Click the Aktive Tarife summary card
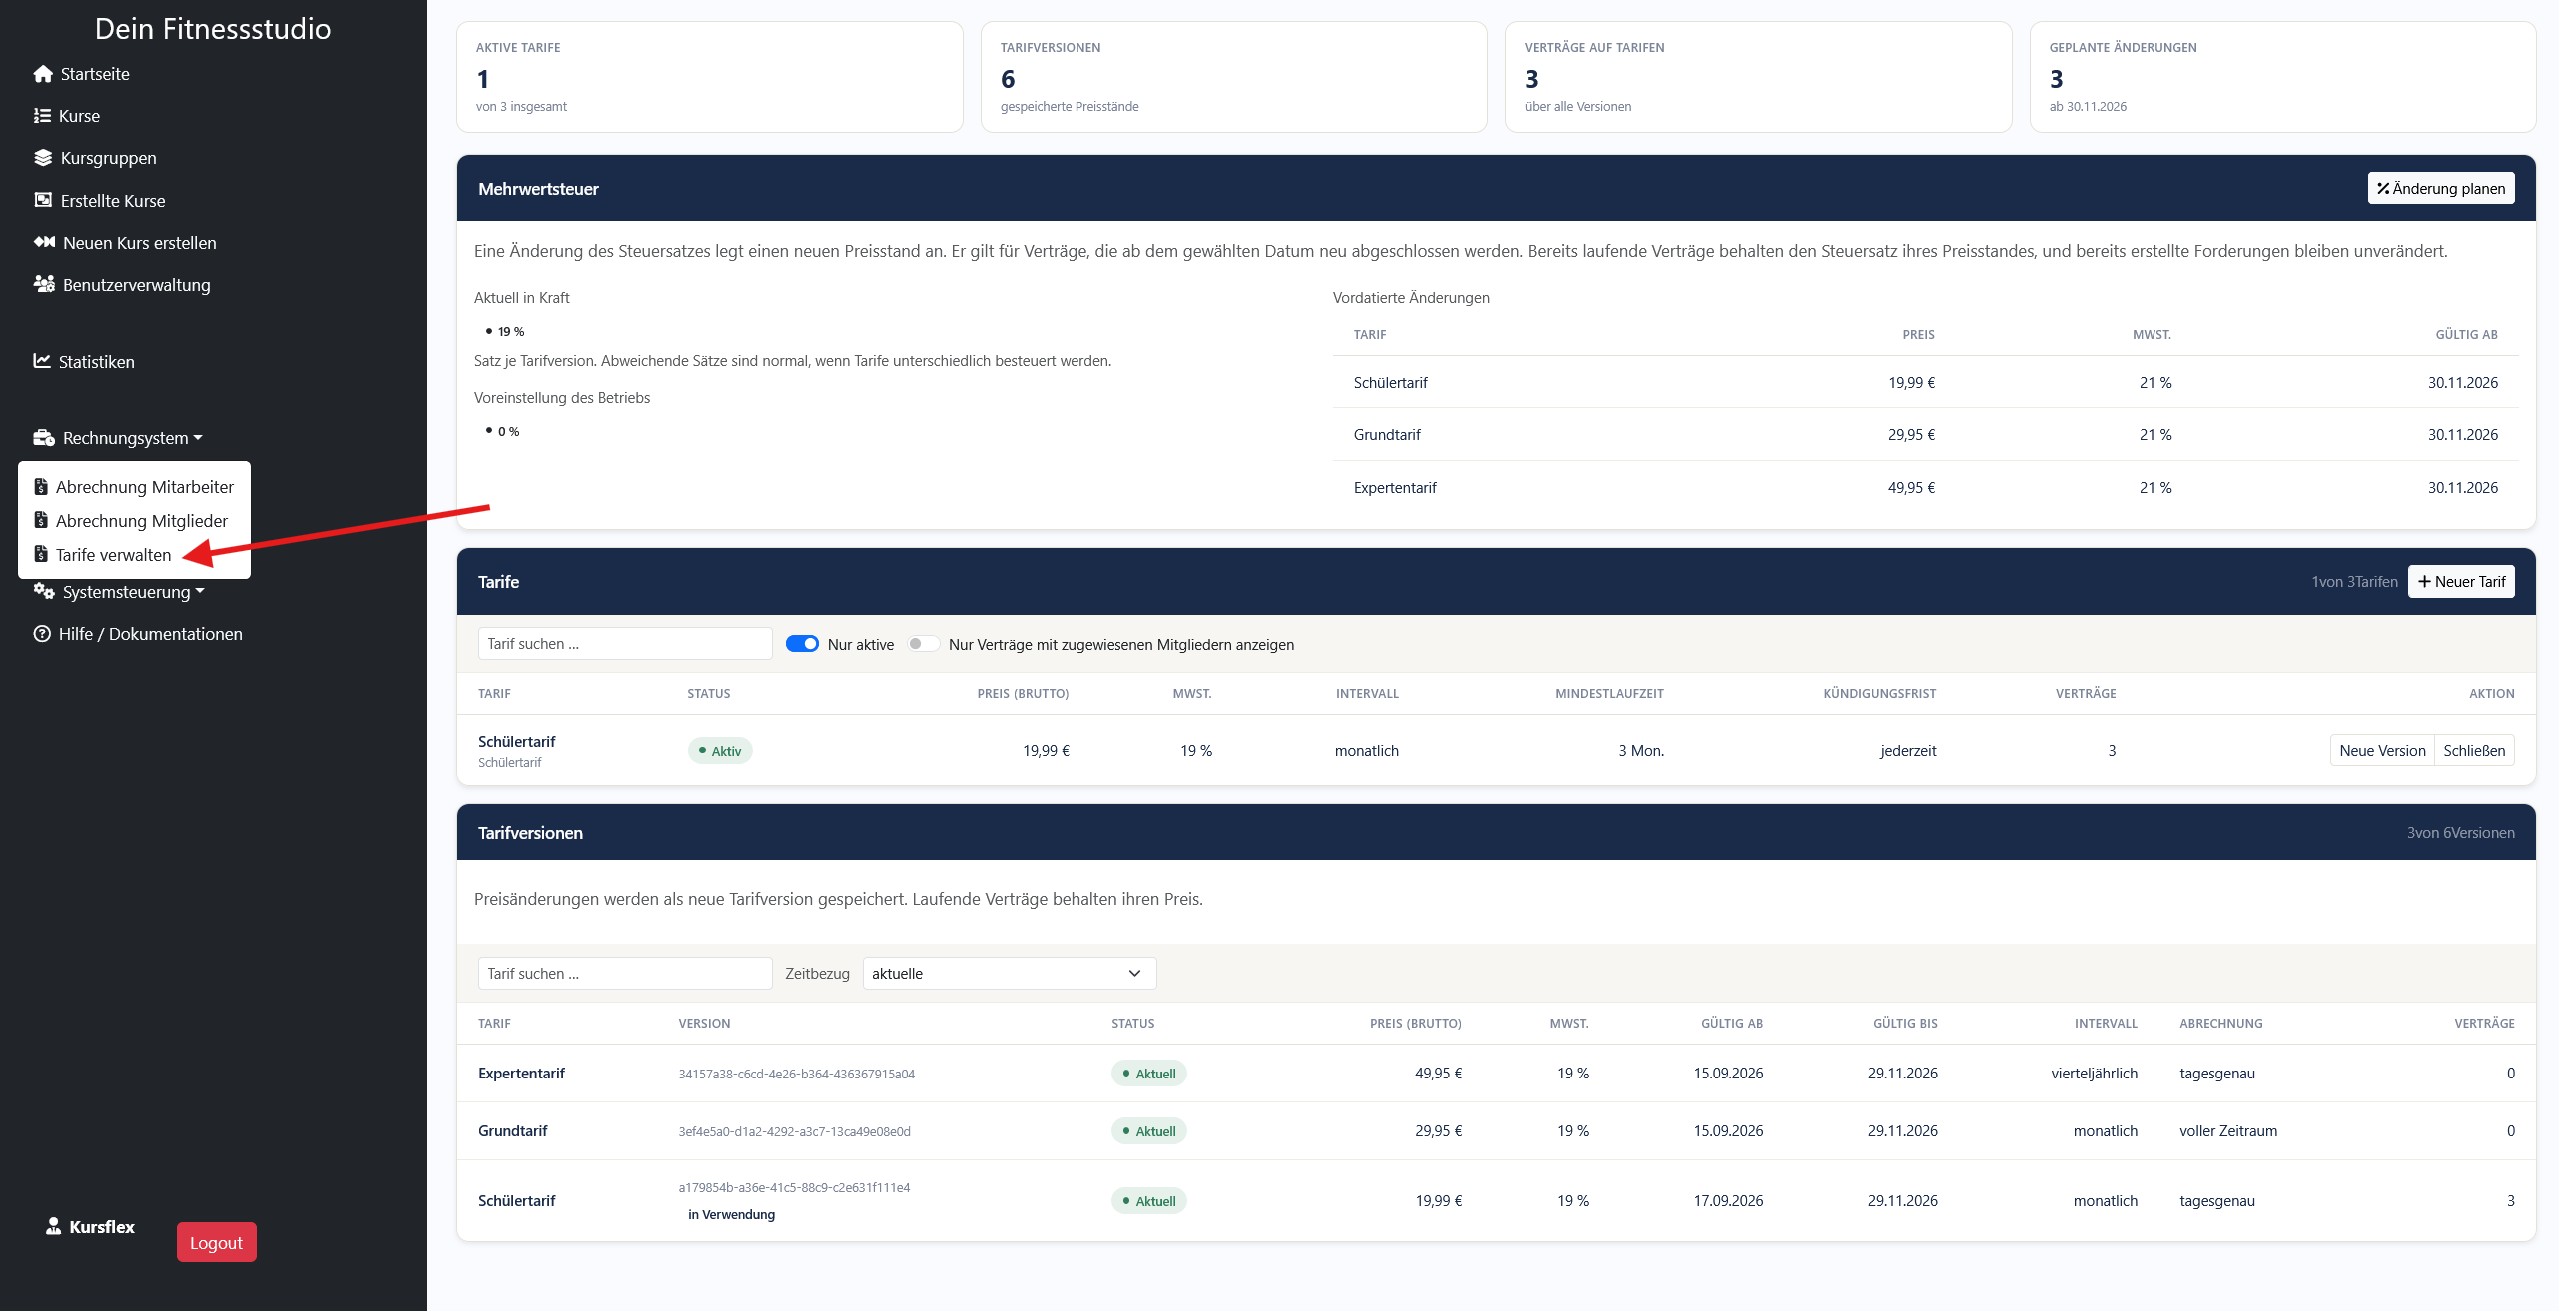This screenshot has height=1312, width=2560. click(709, 77)
